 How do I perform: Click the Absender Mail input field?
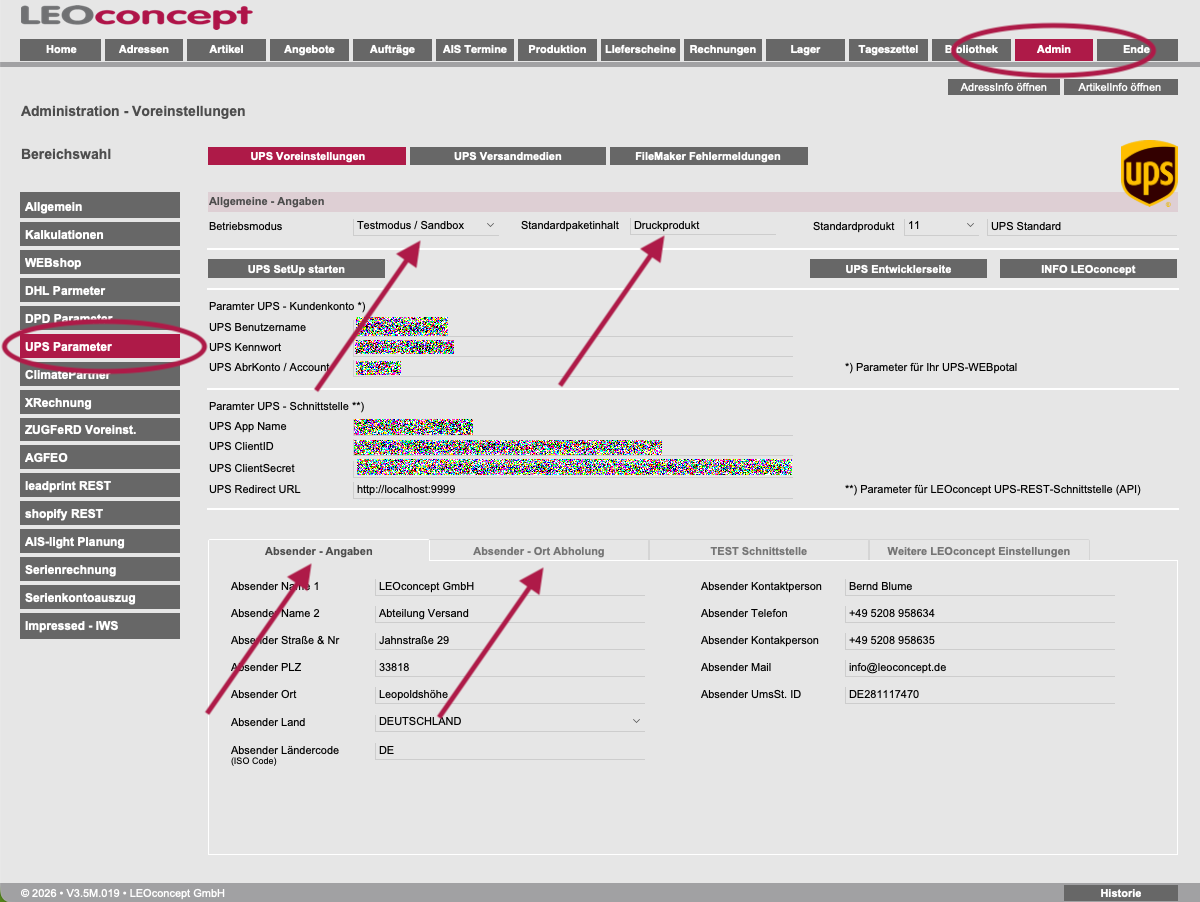point(979,667)
